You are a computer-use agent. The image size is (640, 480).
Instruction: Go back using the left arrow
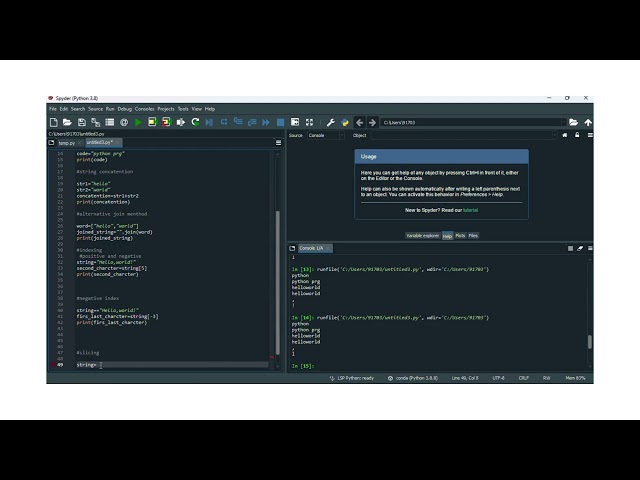pyautogui.click(x=359, y=122)
